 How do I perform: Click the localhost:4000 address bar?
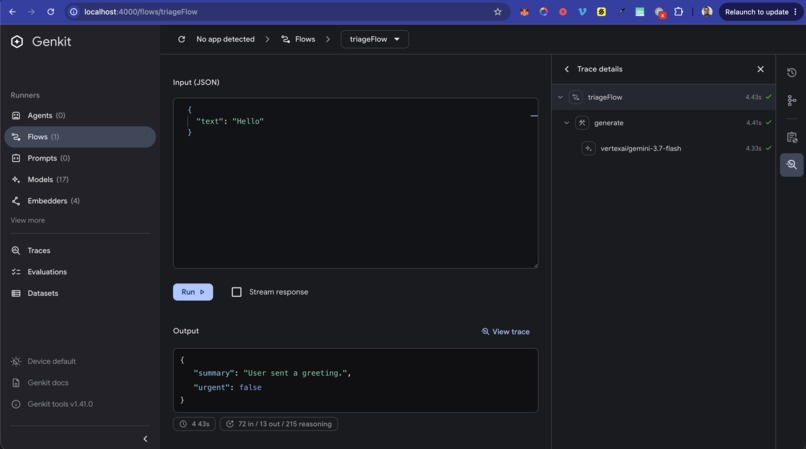(x=288, y=12)
